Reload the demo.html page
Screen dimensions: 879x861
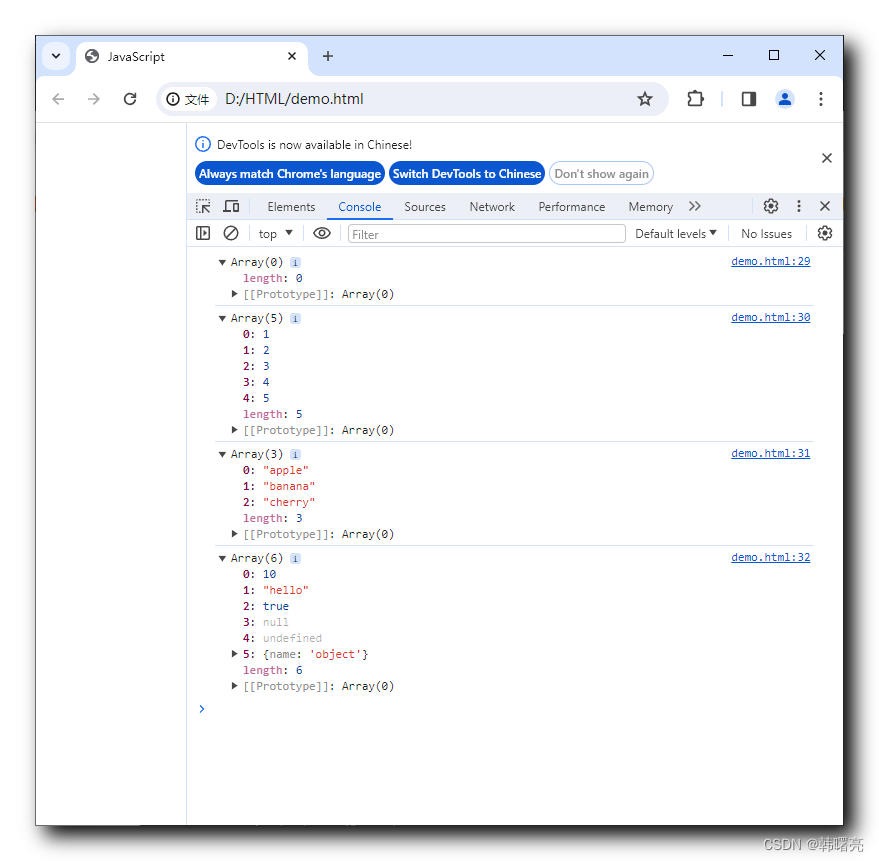(x=130, y=99)
